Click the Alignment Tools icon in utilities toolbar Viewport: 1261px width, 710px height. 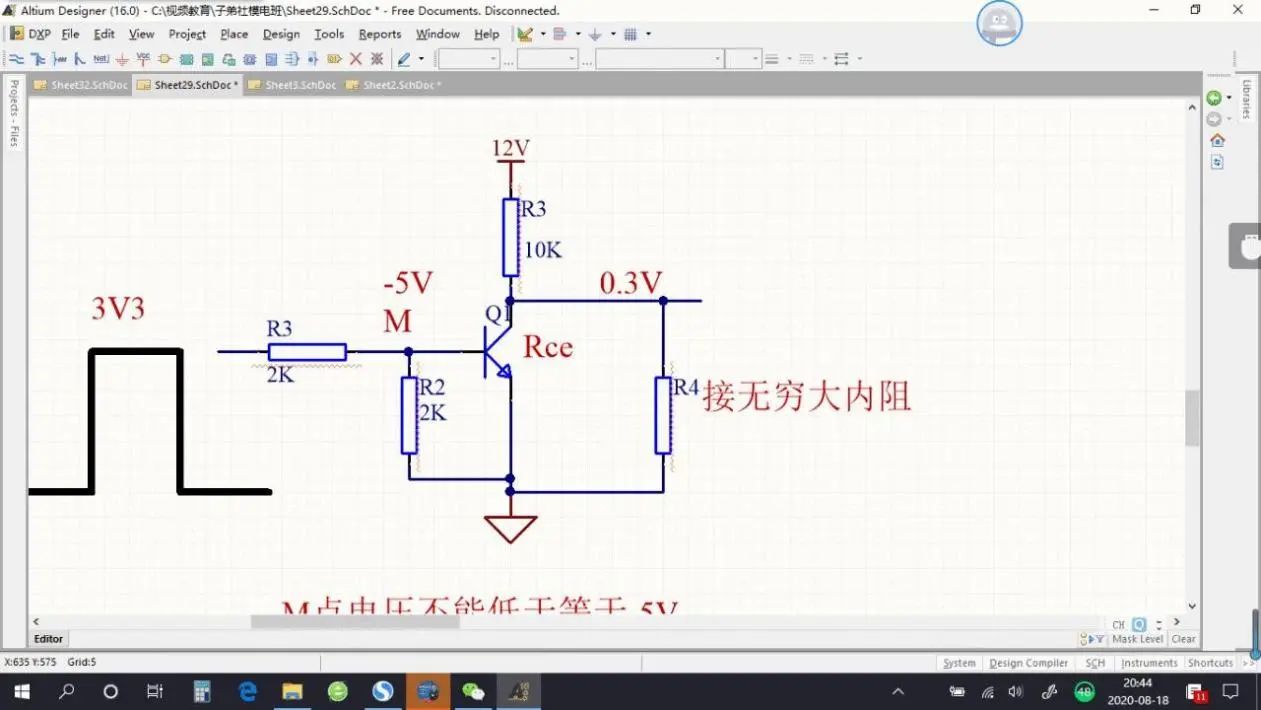(560, 34)
